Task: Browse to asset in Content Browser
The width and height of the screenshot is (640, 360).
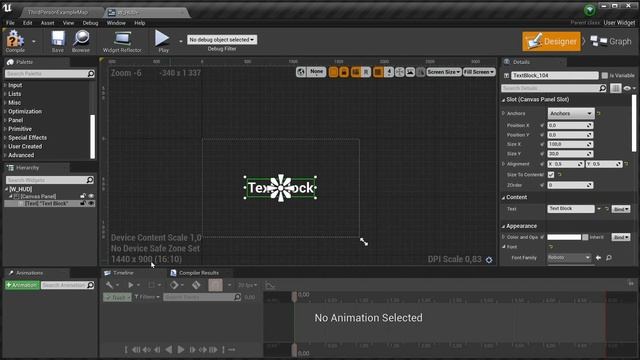Action: (81, 41)
